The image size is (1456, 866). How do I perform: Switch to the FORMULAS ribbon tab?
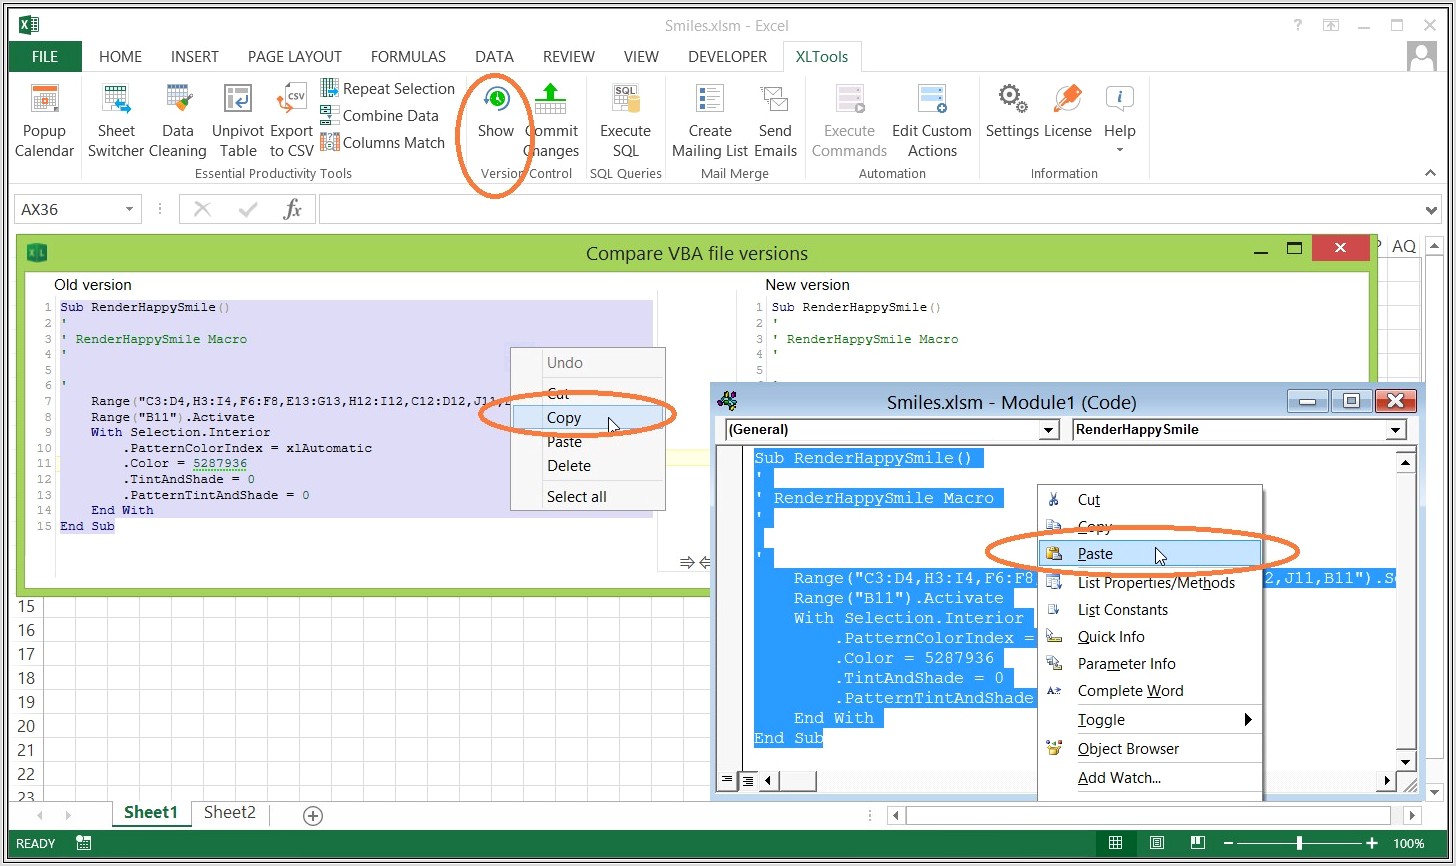[408, 57]
